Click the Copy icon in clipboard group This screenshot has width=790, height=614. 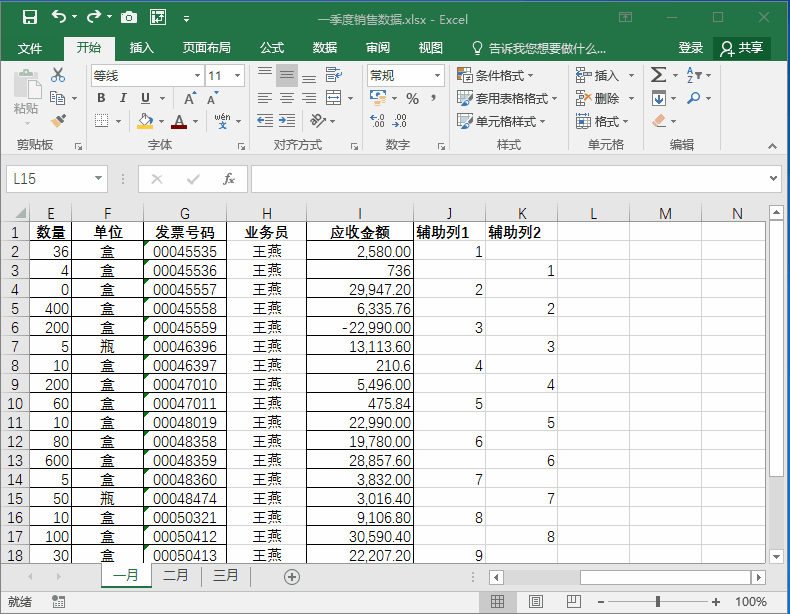[57, 98]
